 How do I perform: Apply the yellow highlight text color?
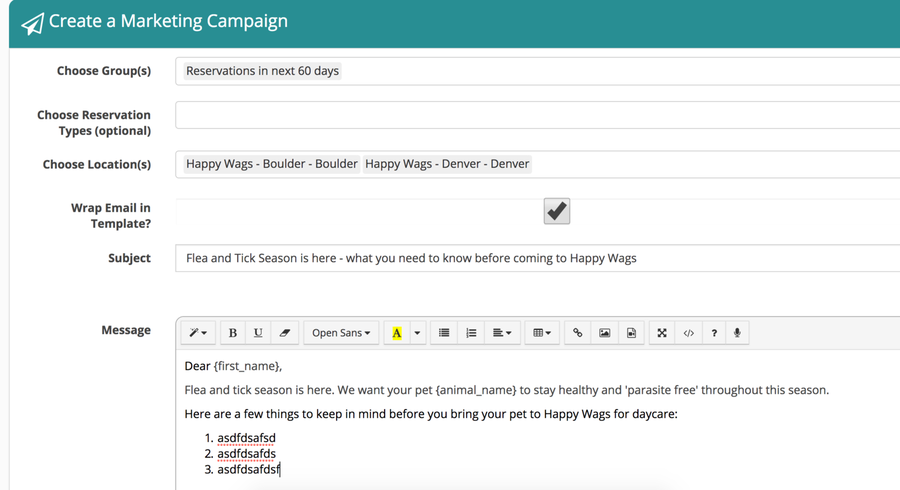tap(397, 333)
